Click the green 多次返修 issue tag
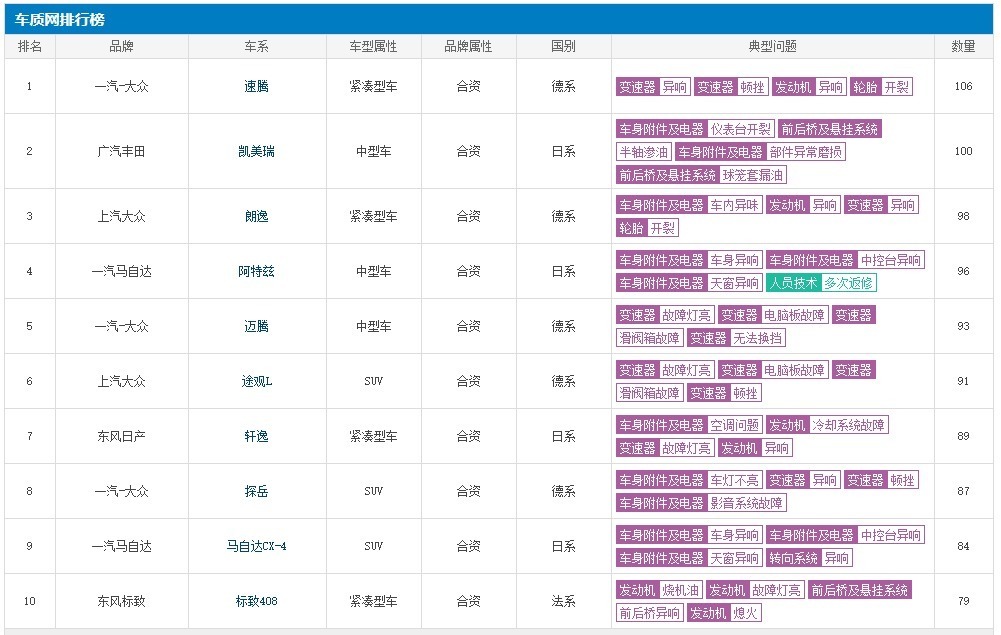The width and height of the screenshot is (1001, 635). pyautogui.click(x=849, y=283)
